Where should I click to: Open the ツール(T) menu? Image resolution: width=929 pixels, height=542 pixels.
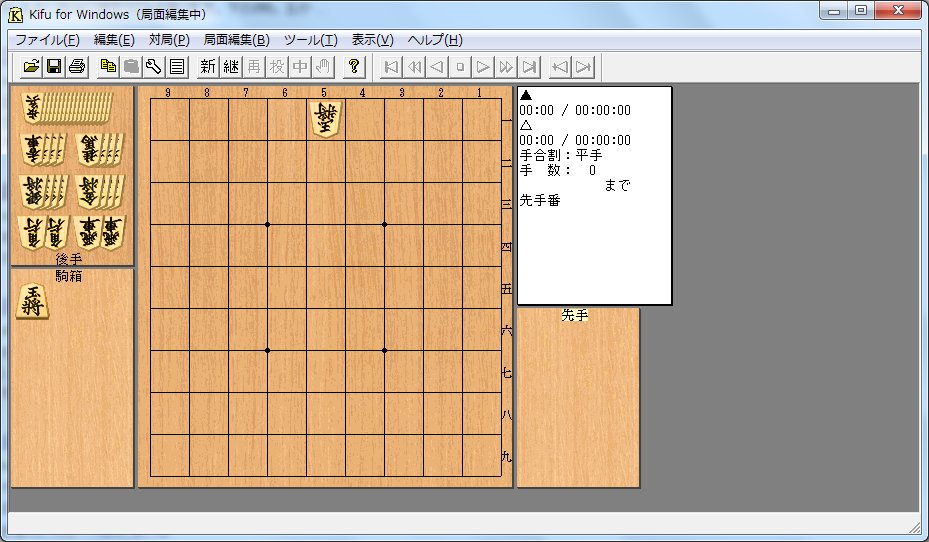click(x=310, y=40)
